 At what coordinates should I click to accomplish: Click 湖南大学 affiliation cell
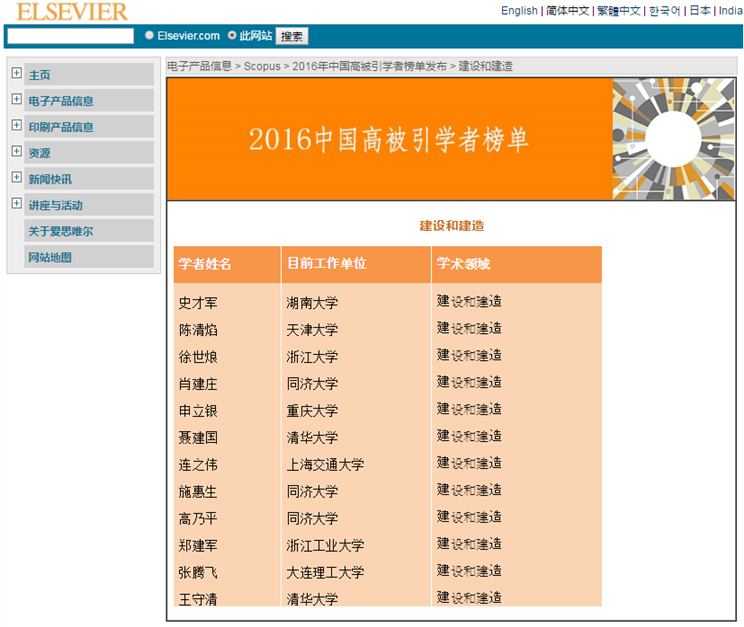(x=312, y=303)
